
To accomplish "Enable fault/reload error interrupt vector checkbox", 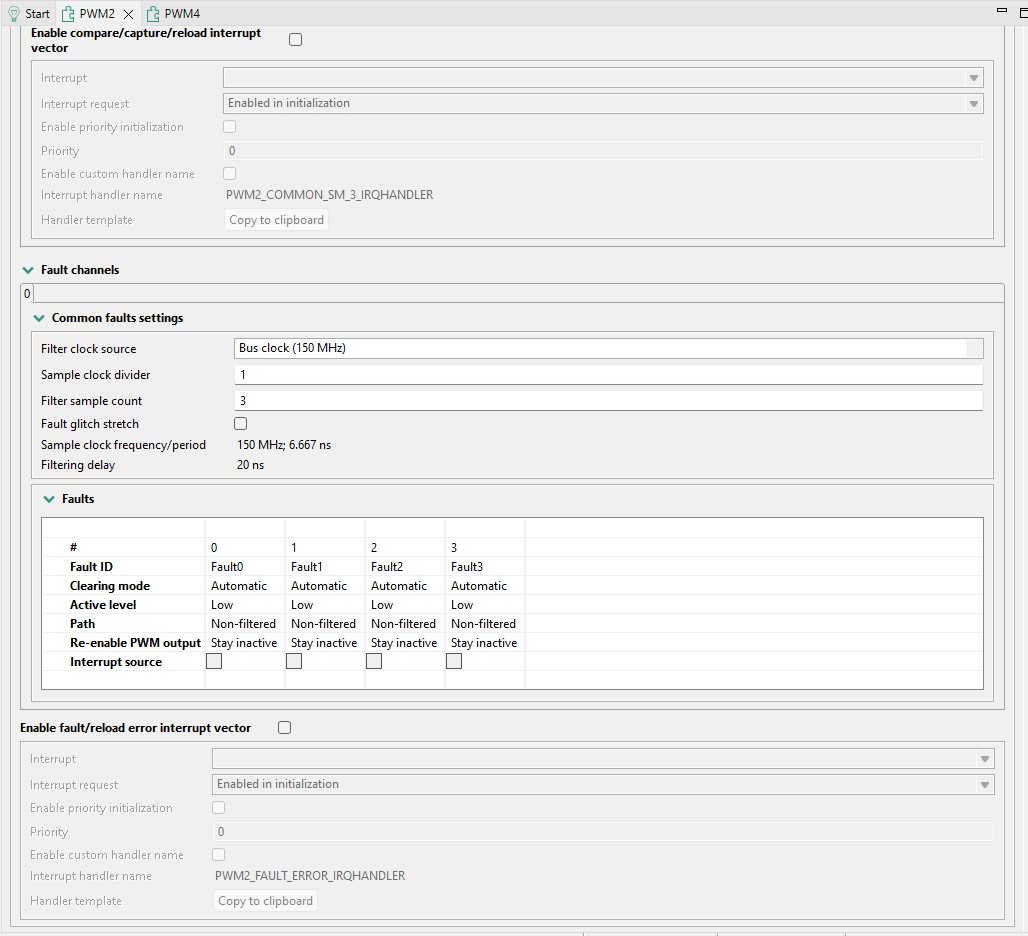I will [x=285, y=728].
